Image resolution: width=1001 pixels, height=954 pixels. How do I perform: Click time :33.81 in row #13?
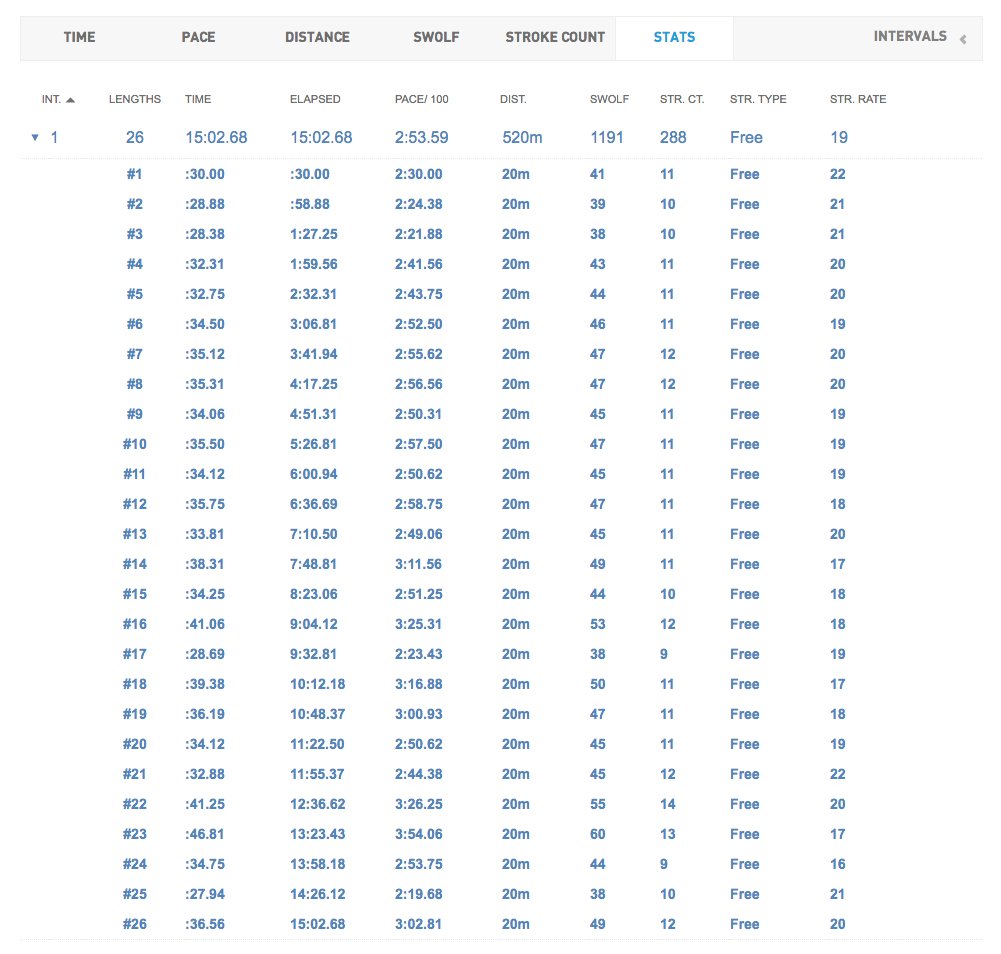205,534
